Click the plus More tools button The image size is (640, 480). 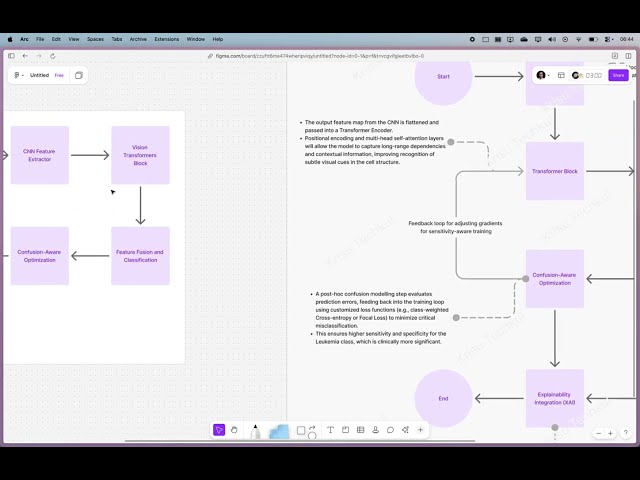pyautogui.click(x=420, y=430)
